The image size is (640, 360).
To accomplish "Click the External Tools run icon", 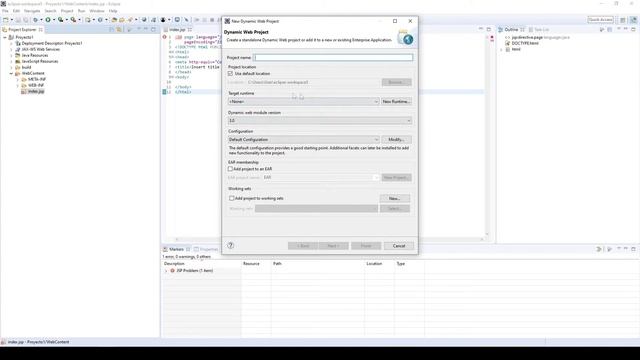I will 73,20.
